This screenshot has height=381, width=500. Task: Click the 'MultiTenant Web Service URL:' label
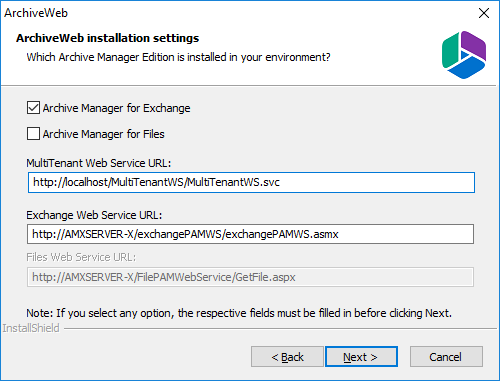(x=99, y=163)
